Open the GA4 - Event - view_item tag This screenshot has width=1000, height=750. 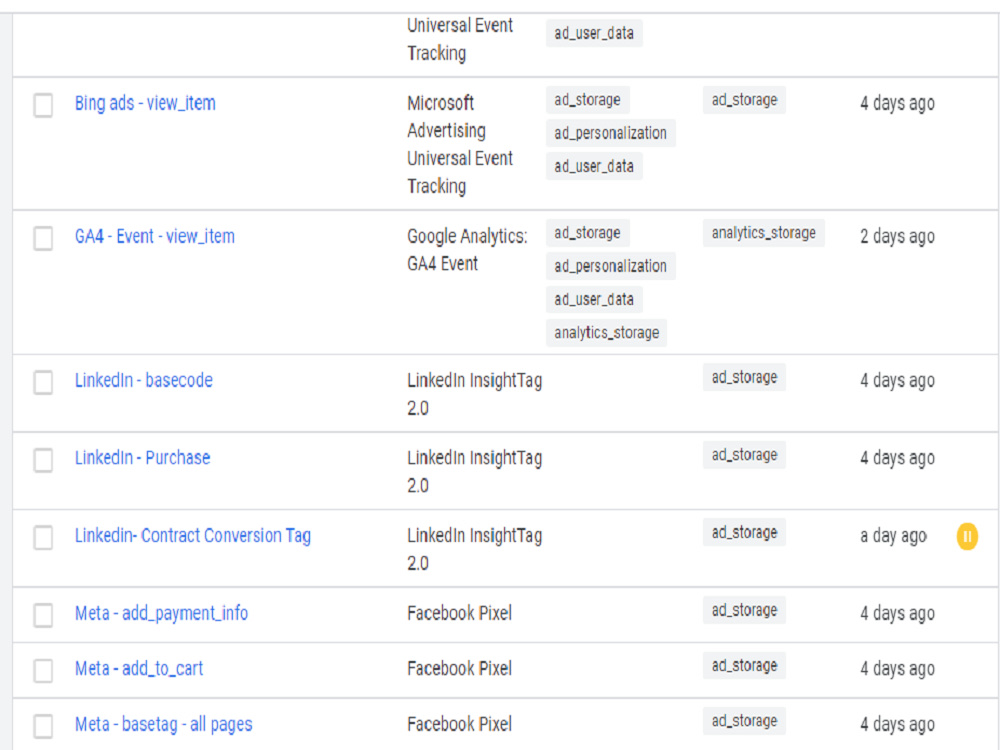click(x=155, y=236)
